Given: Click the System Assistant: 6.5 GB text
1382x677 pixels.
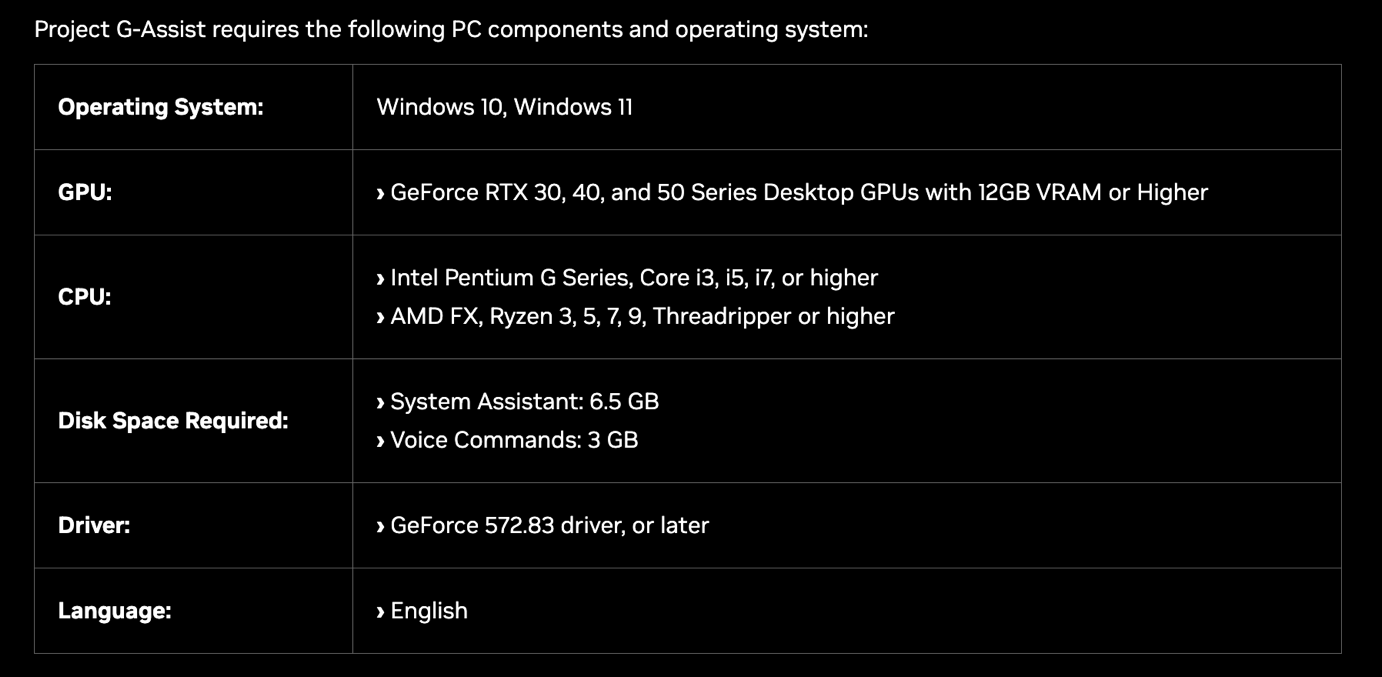Looking at the screenshot, I should coord(524,402).
